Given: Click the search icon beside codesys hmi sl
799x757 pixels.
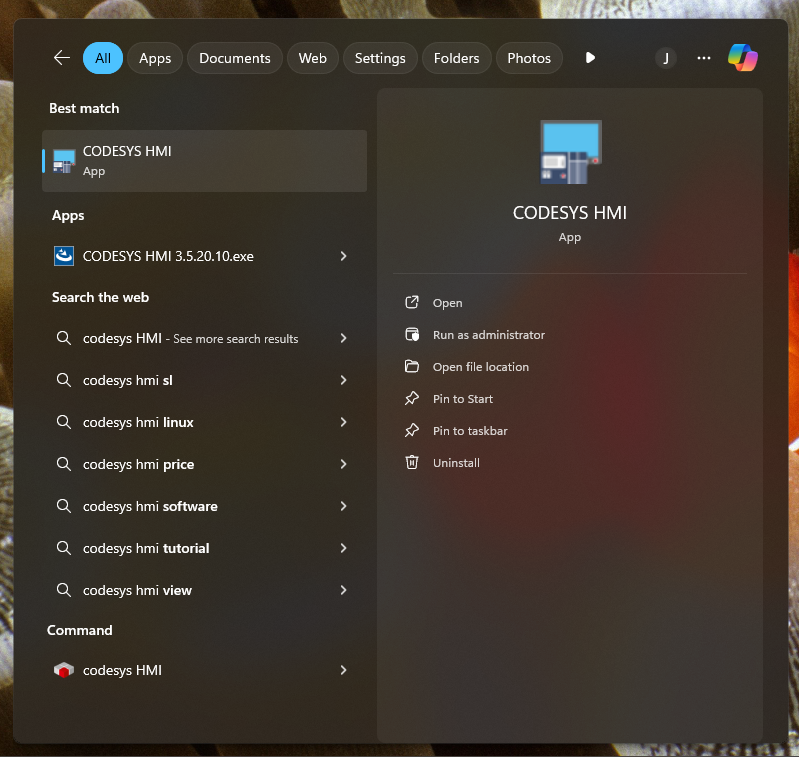Looking at the screenshot, I should pos(64,380).
